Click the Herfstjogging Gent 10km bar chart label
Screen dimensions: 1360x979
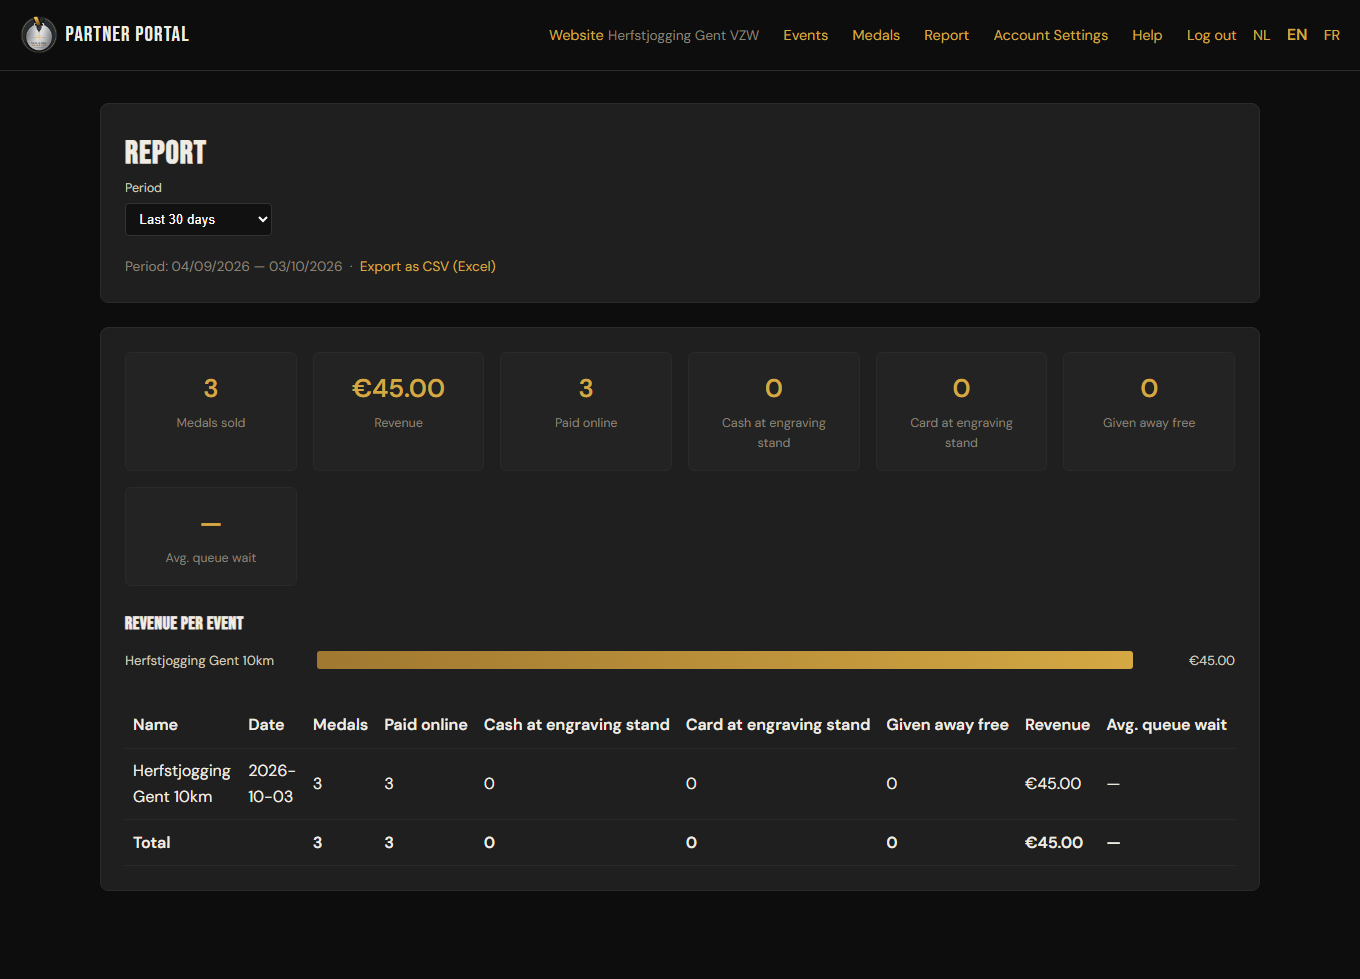(199, 661)
